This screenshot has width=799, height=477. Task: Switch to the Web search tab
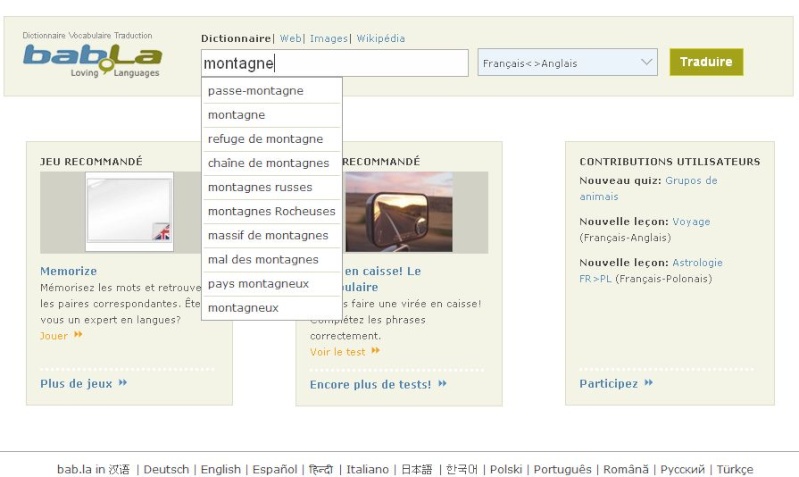[x=290, y=38]
